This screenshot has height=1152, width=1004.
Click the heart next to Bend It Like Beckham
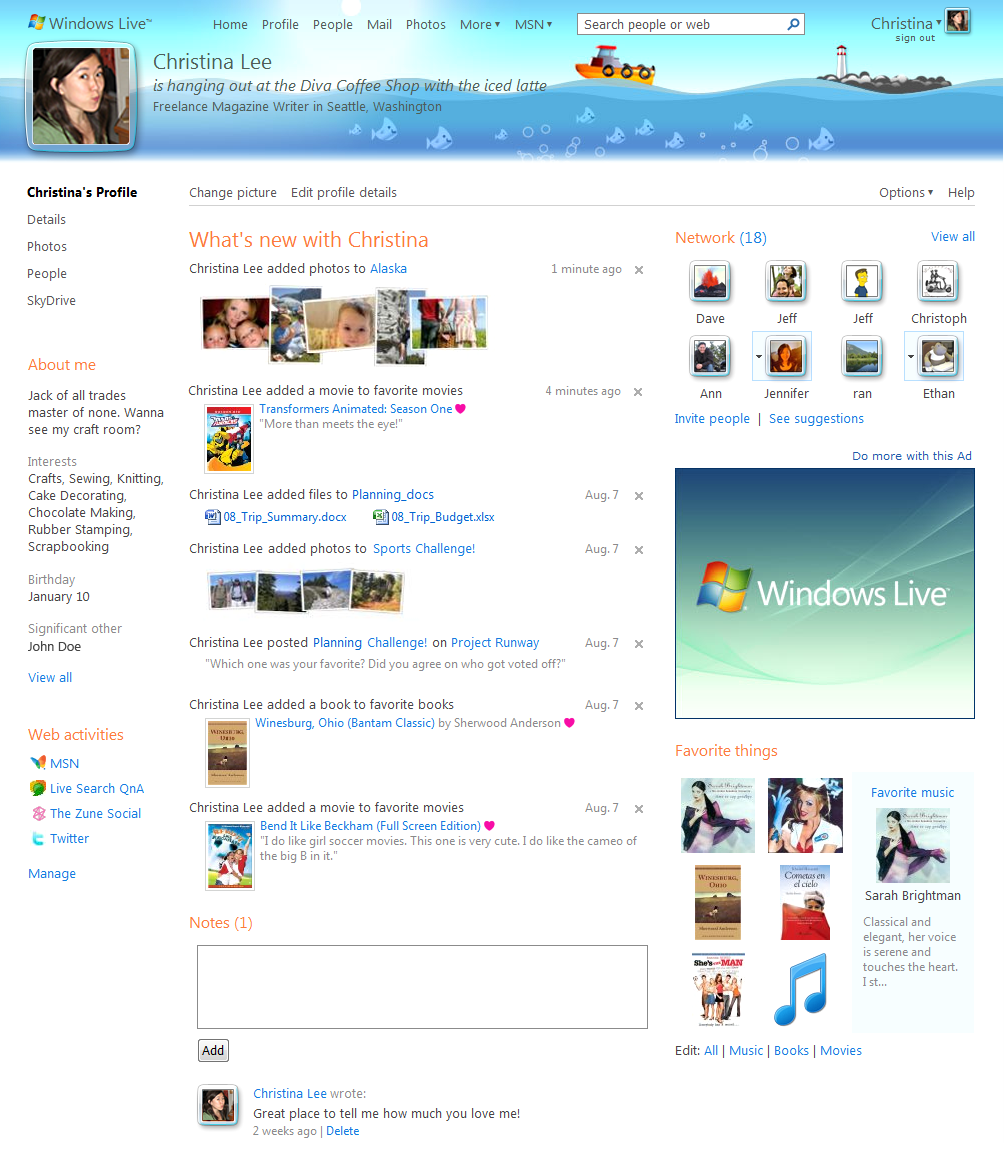[490, 826]
